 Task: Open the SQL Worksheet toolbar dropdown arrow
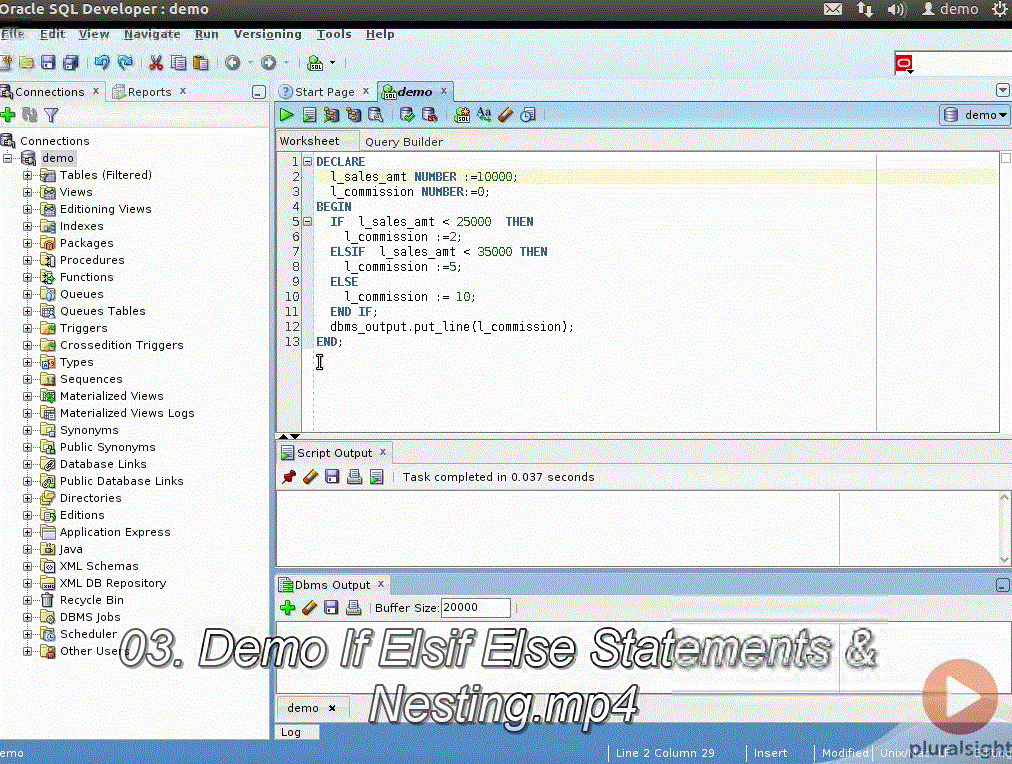click(332, 63)
